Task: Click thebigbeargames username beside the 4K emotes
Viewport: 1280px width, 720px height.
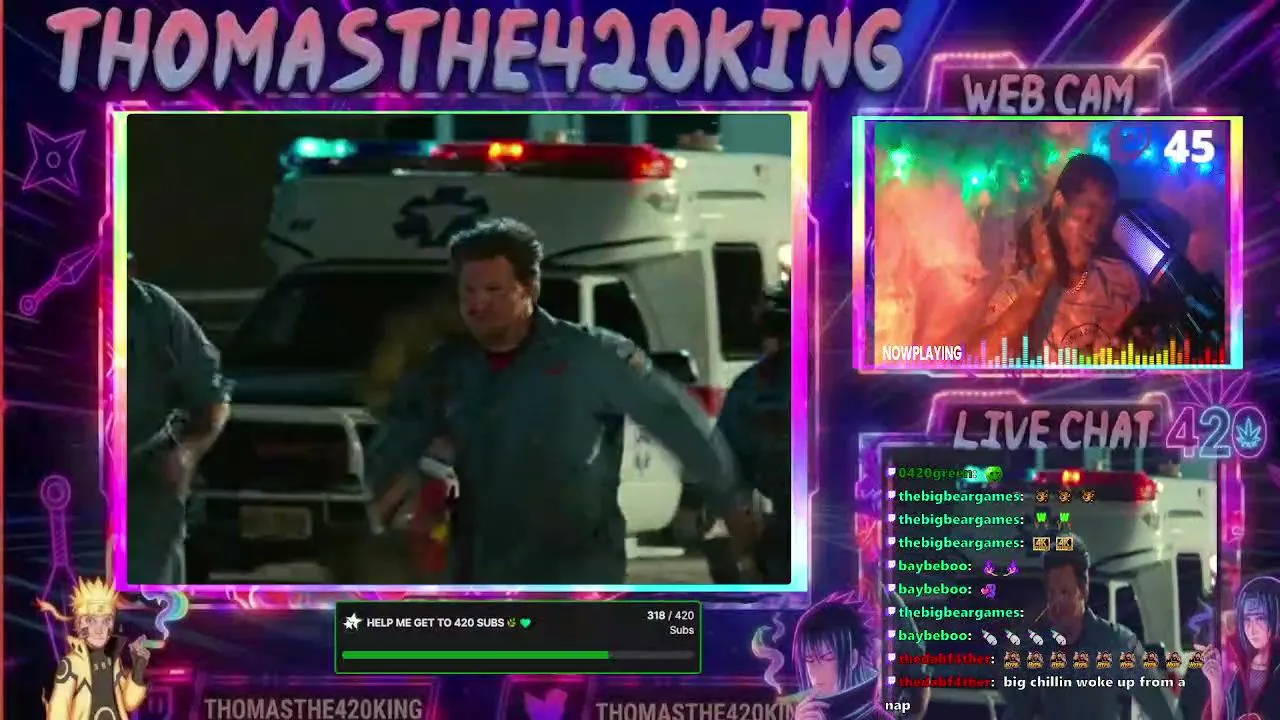Action: tap(961, 543)
